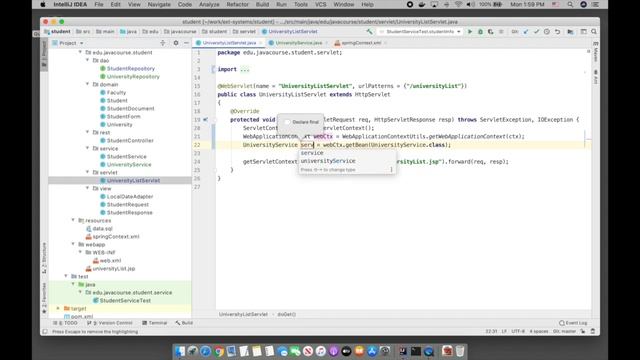The height and width of the screenshot is (360, 640).
Task: Select StudentRepository in project tree
Action: point(131,69)
